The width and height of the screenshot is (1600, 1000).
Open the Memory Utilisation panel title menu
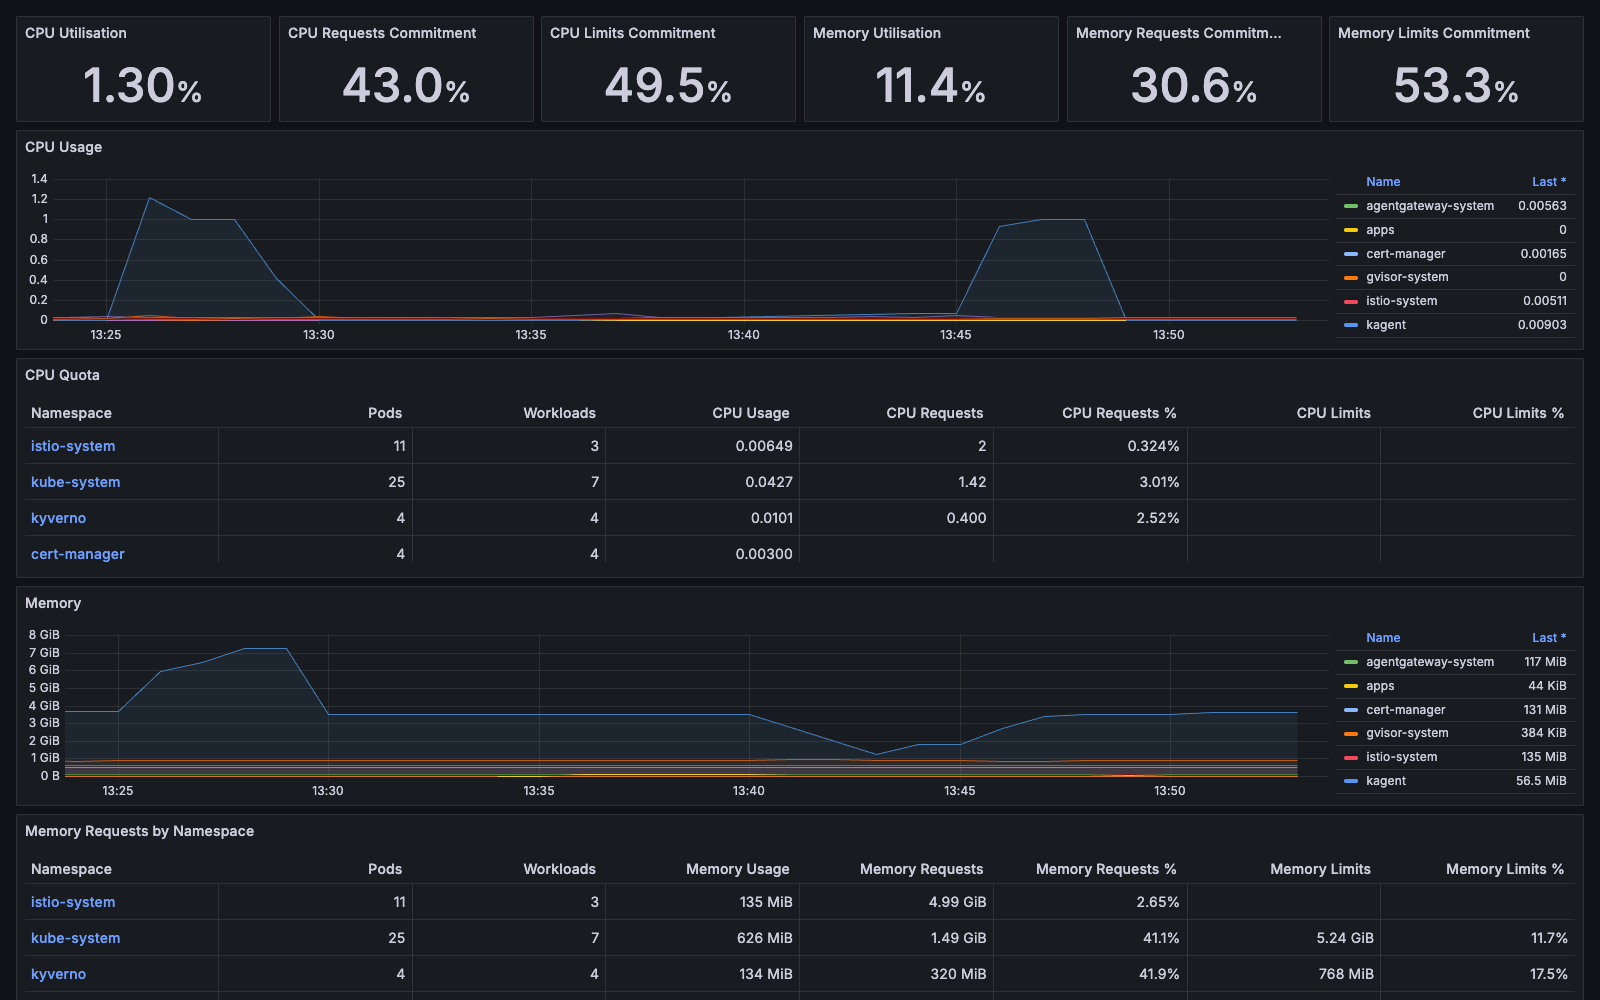click(877, 33)
